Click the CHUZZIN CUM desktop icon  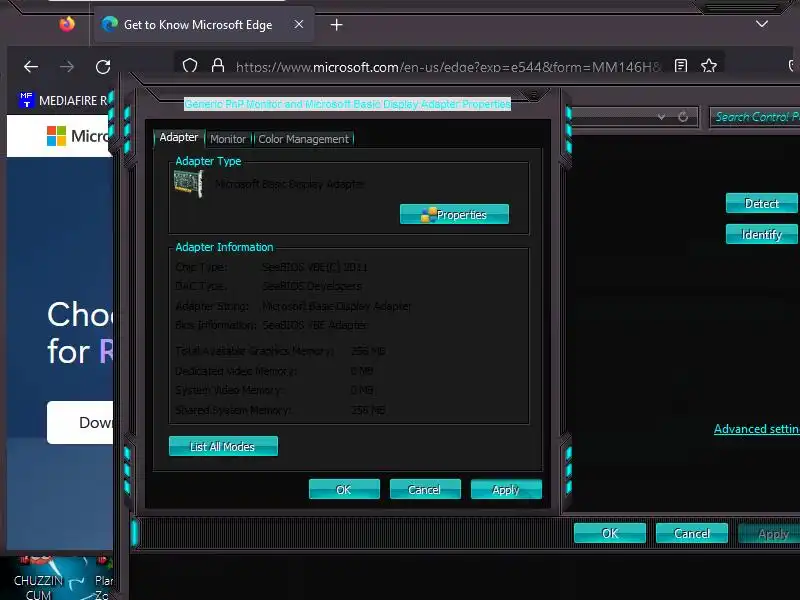38,581
